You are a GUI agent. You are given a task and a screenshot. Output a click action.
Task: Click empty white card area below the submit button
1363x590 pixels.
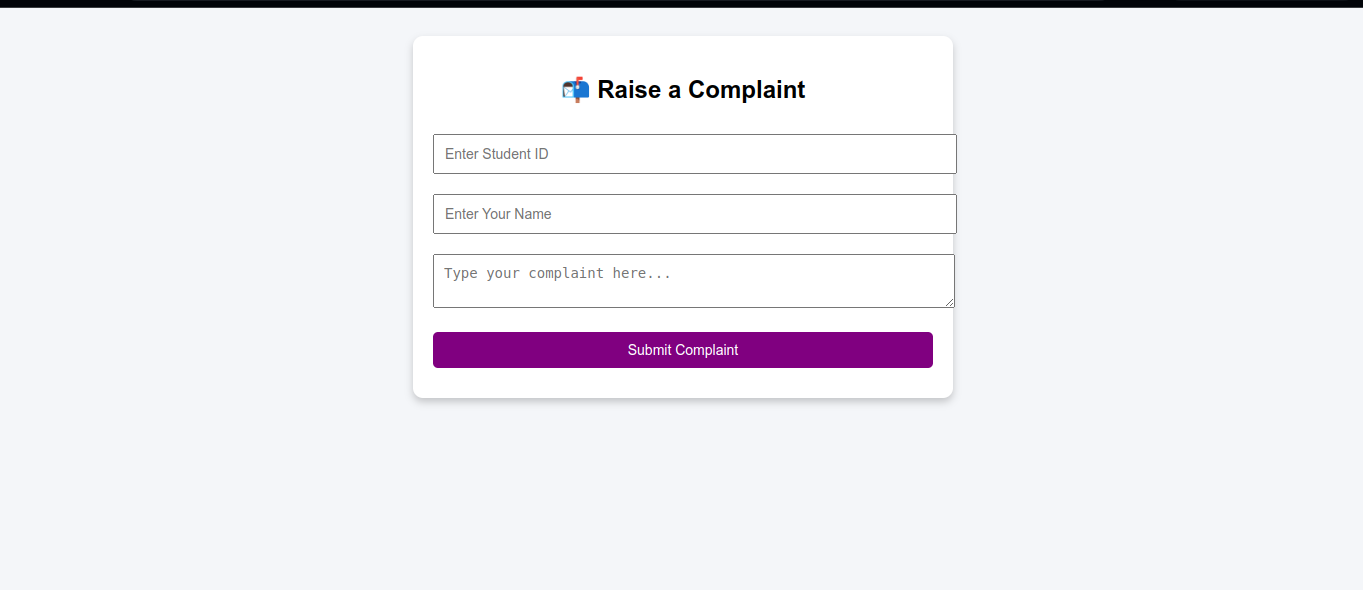(683, 383)
